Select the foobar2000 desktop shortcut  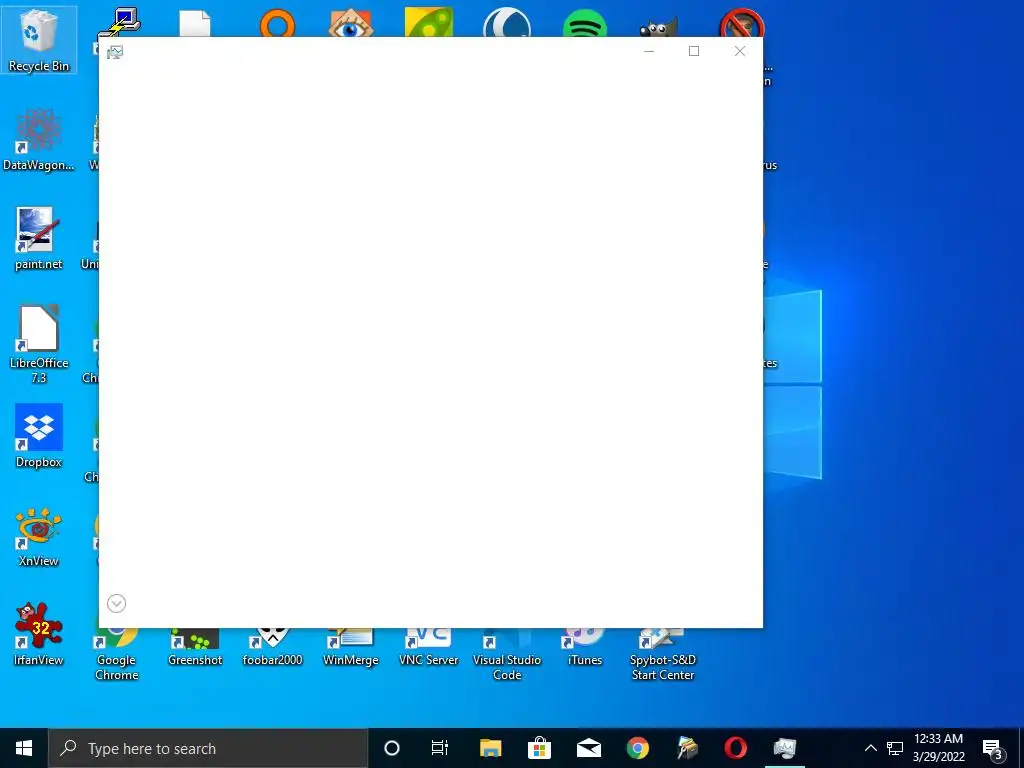272,648
